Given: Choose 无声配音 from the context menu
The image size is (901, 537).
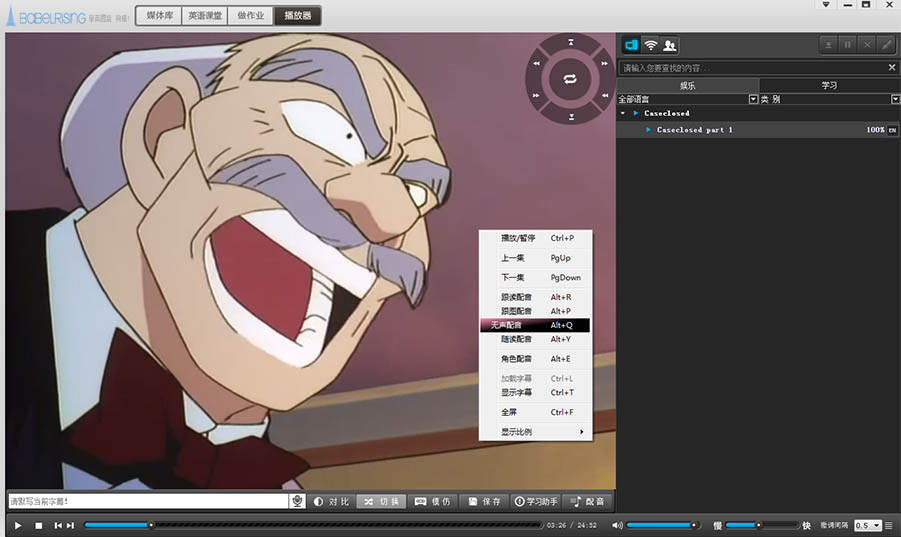Looking at the screenshot, I should tap(535, 325).
